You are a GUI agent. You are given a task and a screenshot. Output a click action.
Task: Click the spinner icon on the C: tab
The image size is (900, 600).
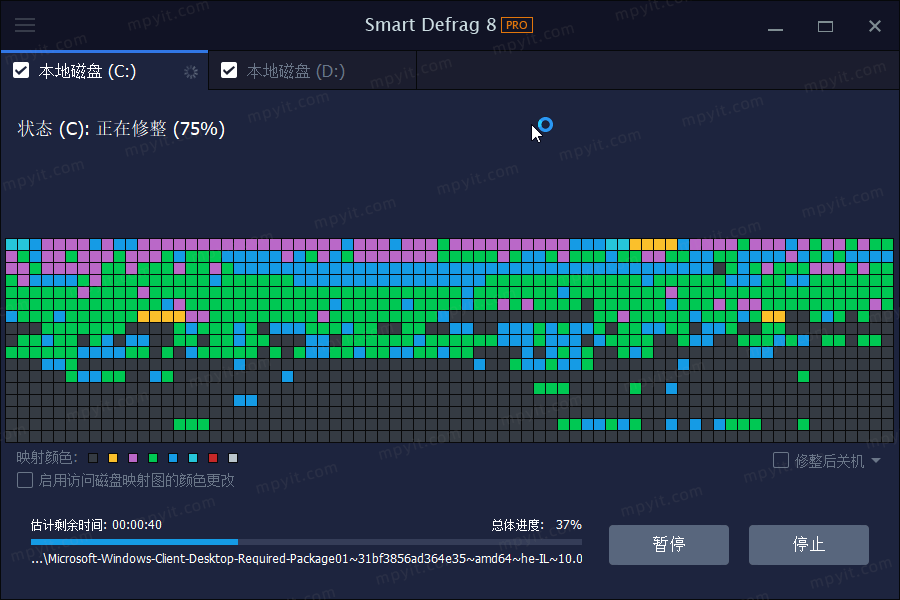pyautogui.click(x=191, y=72)
